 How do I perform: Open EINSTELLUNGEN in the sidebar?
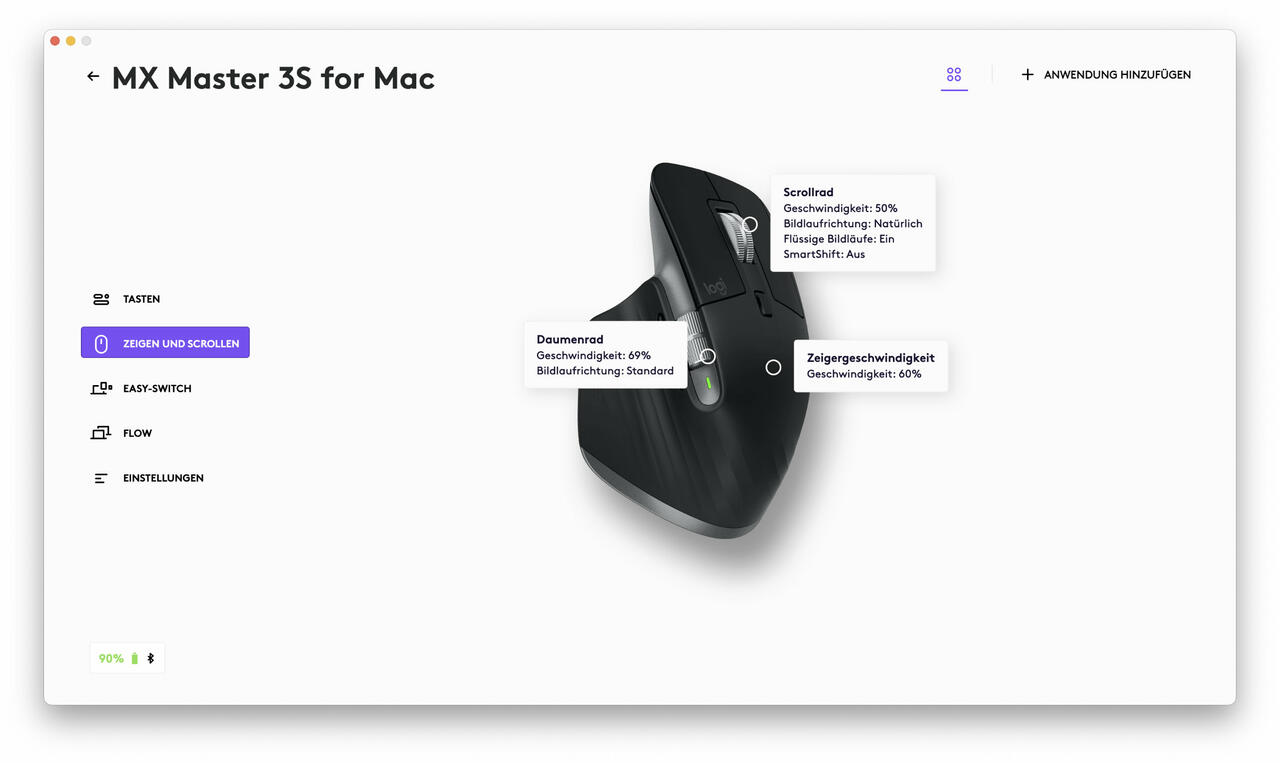163,478
